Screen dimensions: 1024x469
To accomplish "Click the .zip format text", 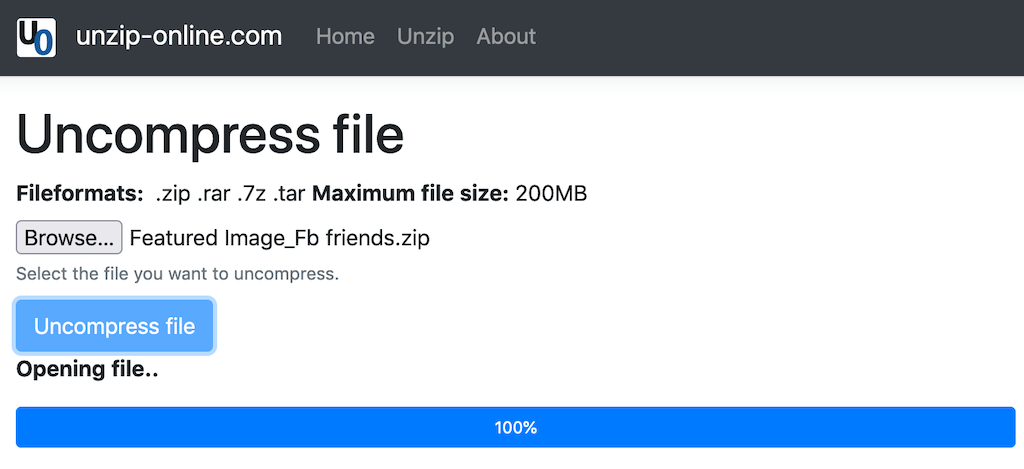I will pos(174,193).
